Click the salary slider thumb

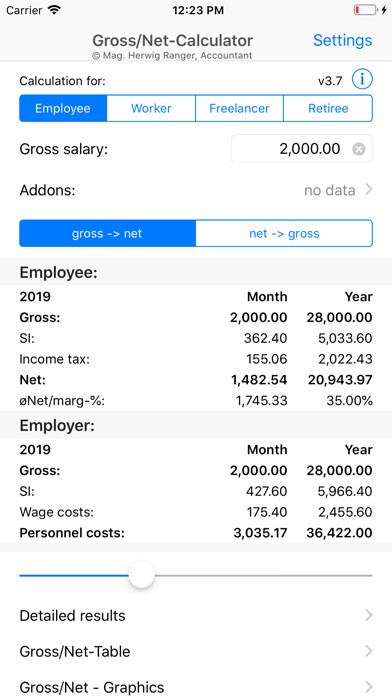pyautogui.click(x=142, y=575)
